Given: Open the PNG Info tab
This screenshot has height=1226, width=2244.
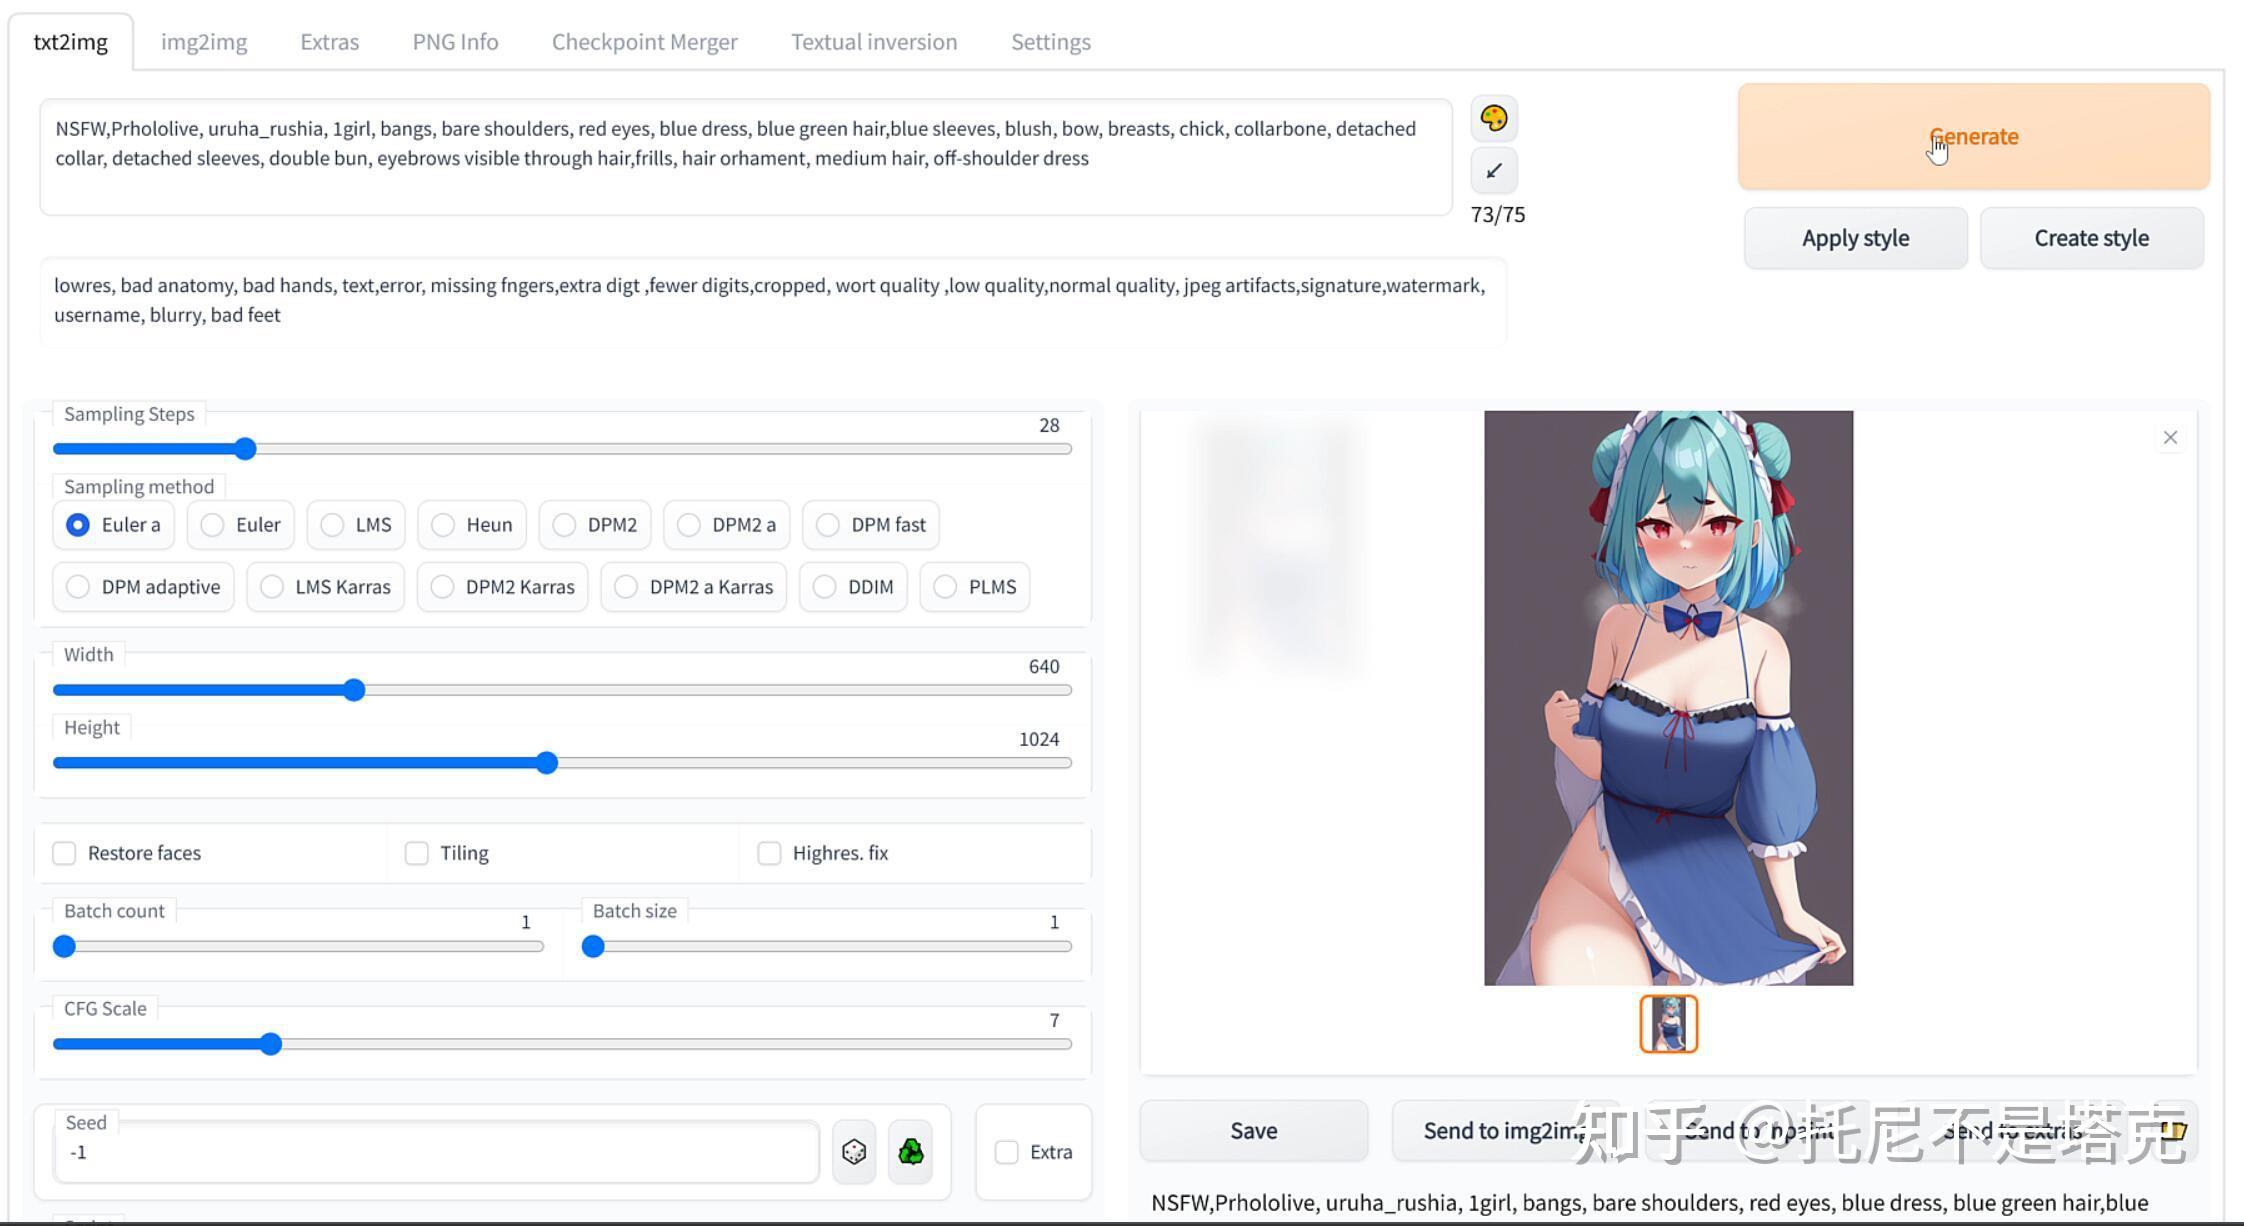Looking at the screenshot, I should click(x=455, y=42).
